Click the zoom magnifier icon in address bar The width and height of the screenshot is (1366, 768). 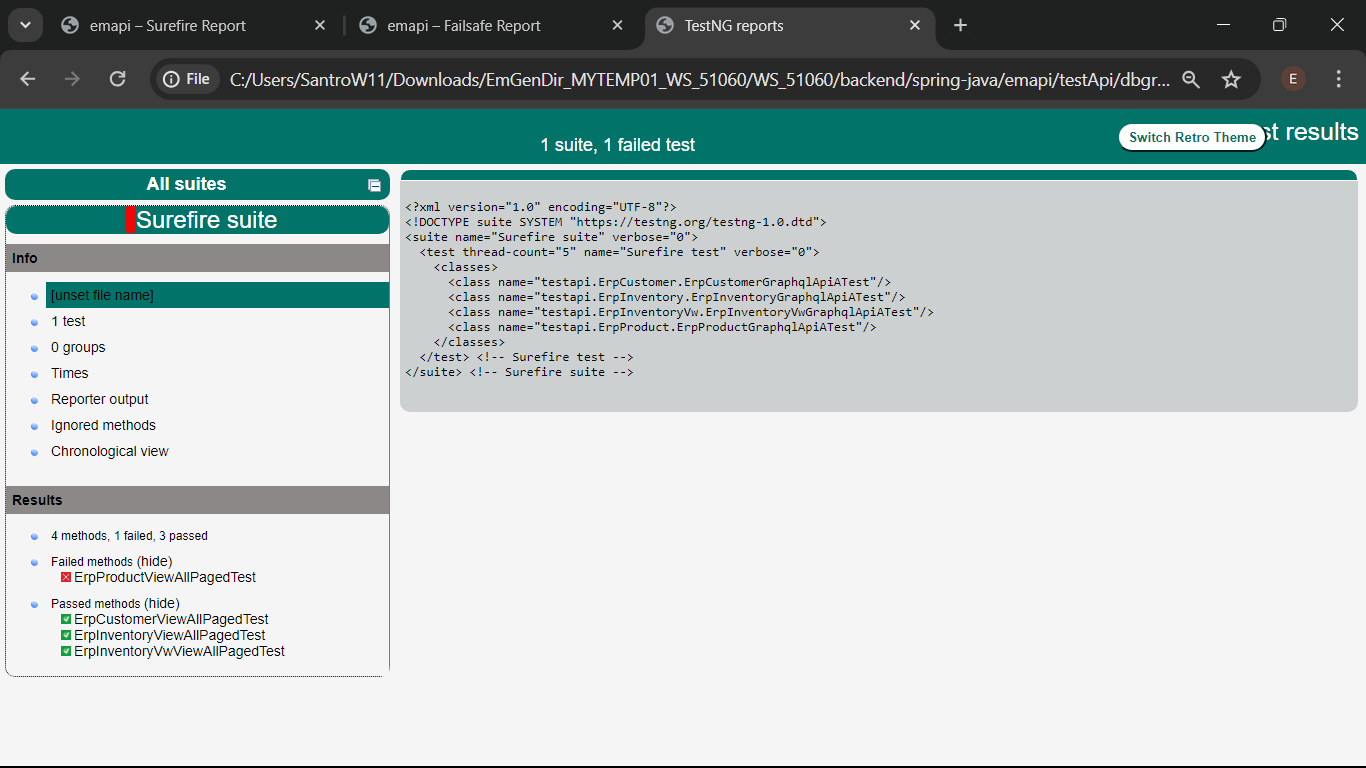pyautogui.click(x=1191, y=79)
